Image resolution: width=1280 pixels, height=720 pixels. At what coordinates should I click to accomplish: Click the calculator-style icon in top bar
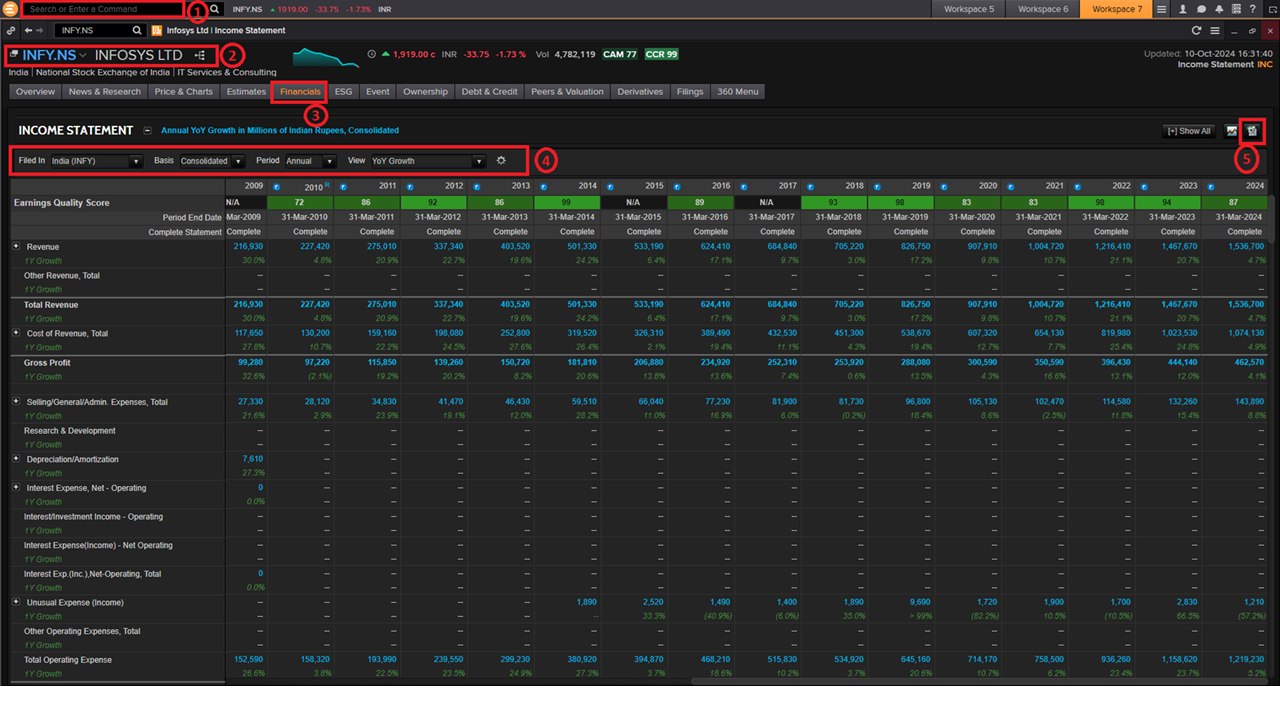coord(1236,9)
